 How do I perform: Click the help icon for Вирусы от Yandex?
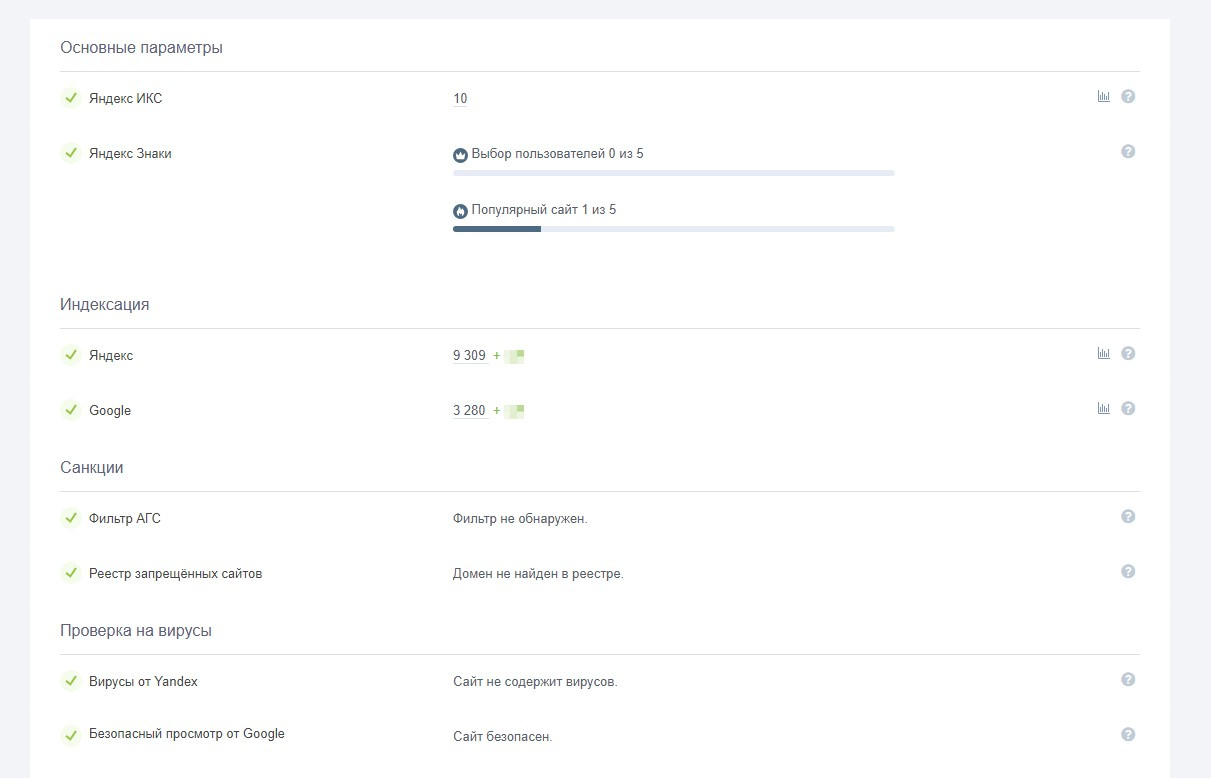point(1128,680)
